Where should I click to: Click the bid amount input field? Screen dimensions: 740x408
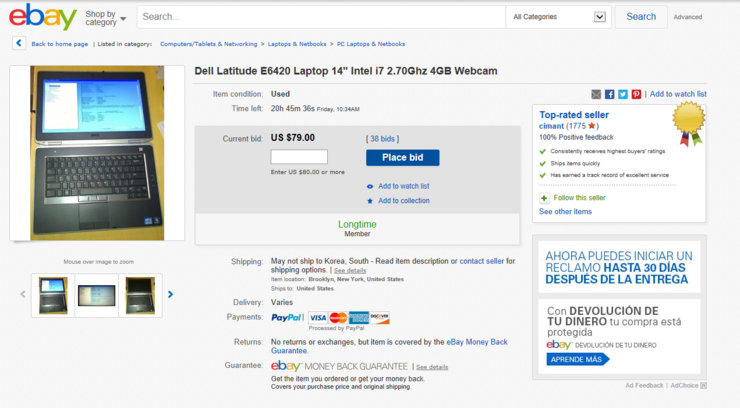pyautogui.click(x=299, y=157)
